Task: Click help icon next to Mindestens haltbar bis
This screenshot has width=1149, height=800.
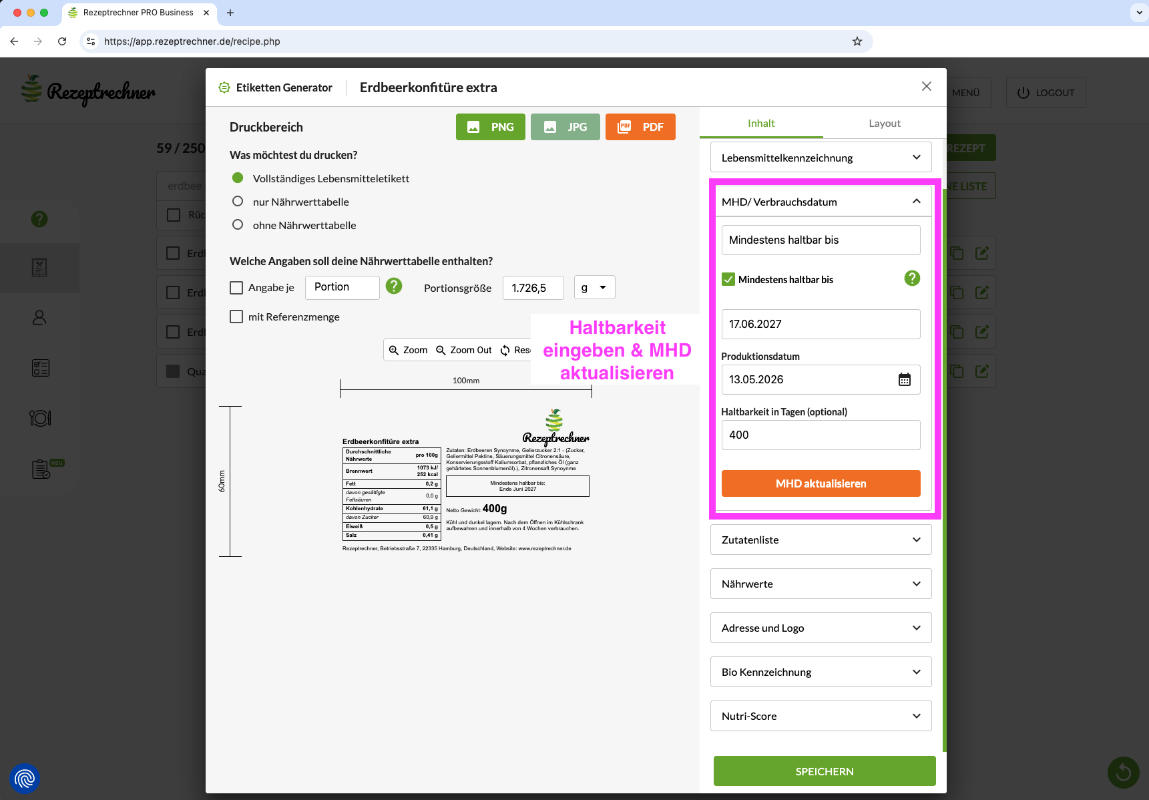Action: coord(912,278)
